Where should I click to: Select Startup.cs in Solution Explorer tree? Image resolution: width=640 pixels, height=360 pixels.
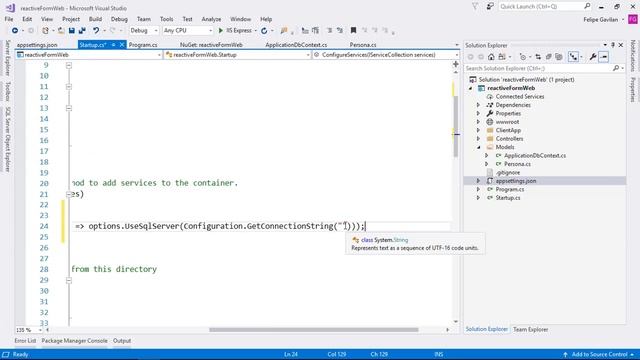pos(508,198)
